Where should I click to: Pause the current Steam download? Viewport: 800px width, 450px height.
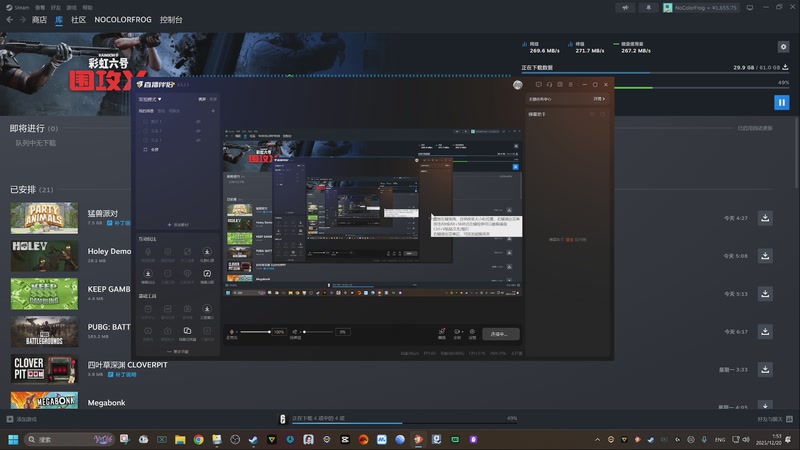781,103
